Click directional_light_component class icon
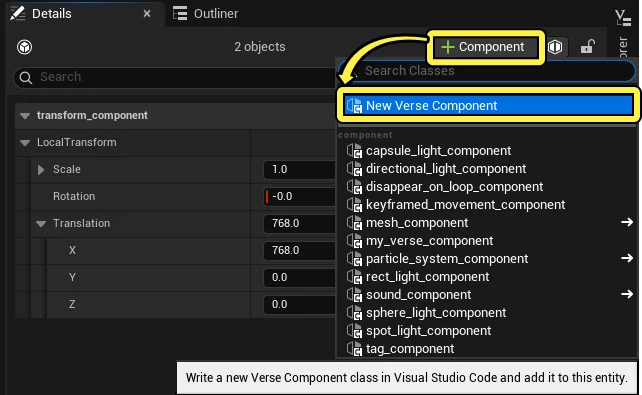The height and width of the screenshot is (395, 642). [355, 169]
